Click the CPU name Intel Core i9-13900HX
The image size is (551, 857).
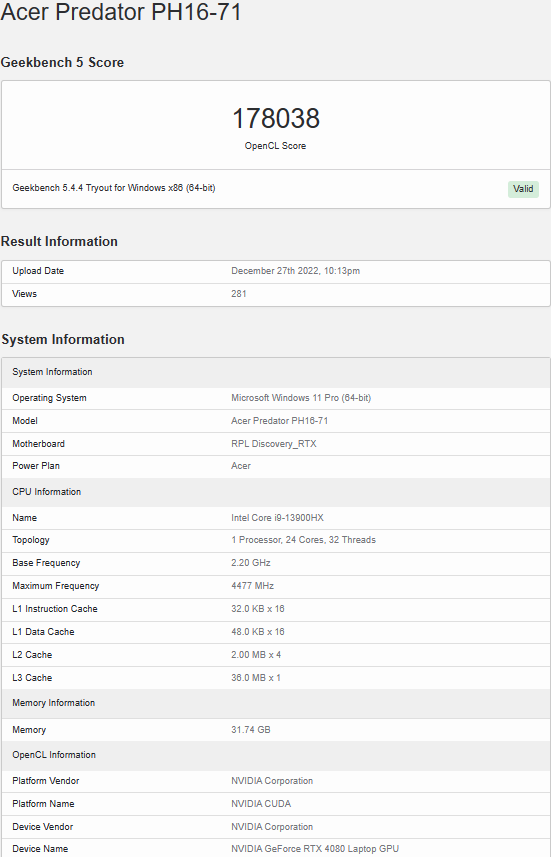[x=278, y=518]
